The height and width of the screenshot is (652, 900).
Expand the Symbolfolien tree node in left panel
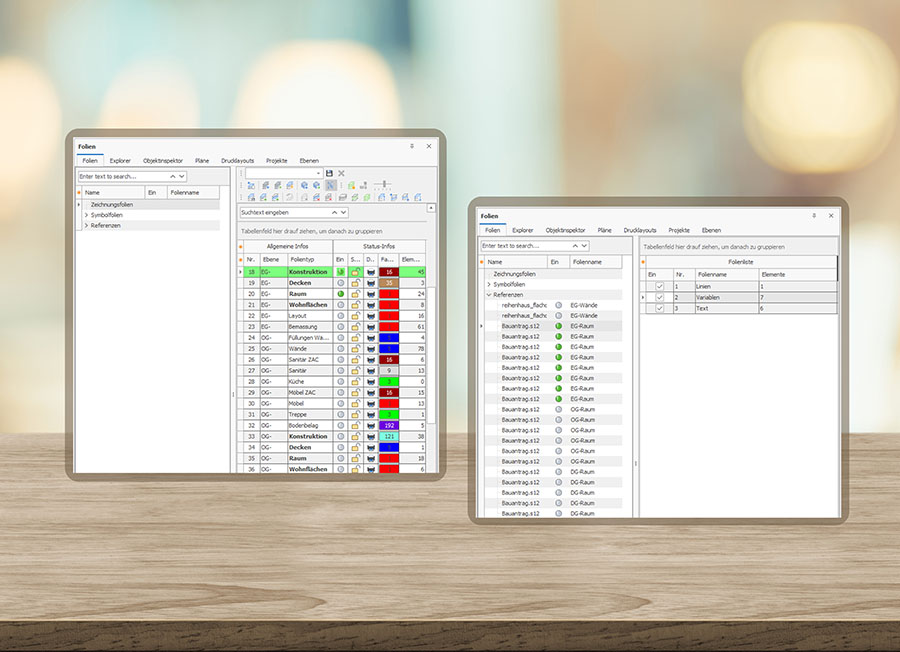coord(86,215)
